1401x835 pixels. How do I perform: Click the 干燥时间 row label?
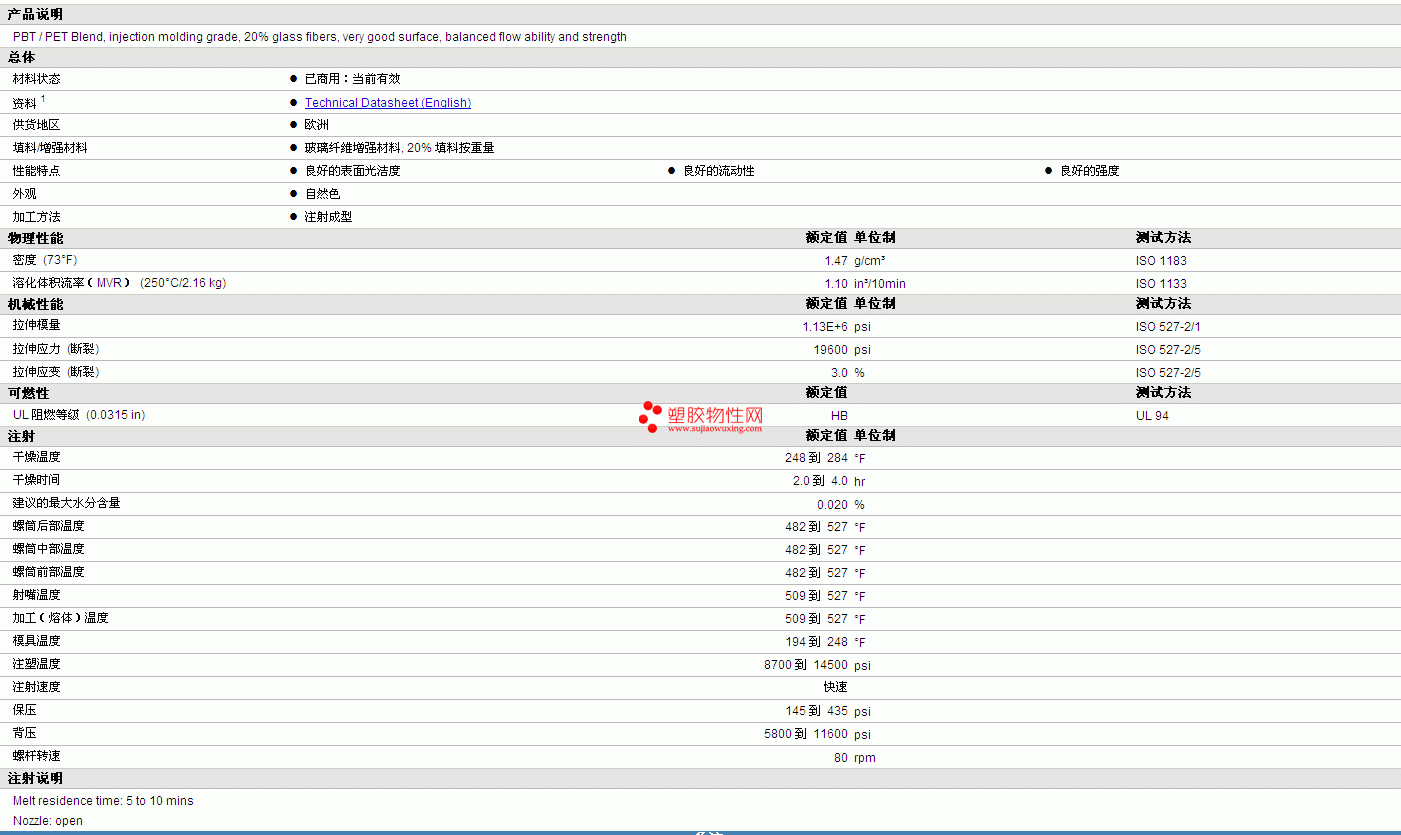(37, 480)
